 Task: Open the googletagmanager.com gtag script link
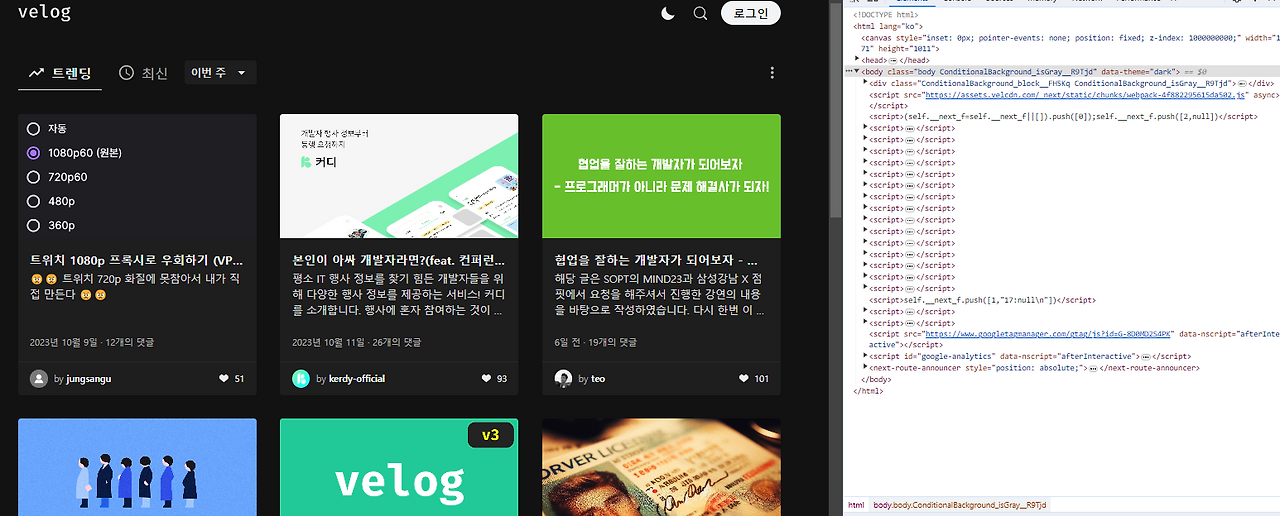pyautogui.click(x=1048, y=334)
